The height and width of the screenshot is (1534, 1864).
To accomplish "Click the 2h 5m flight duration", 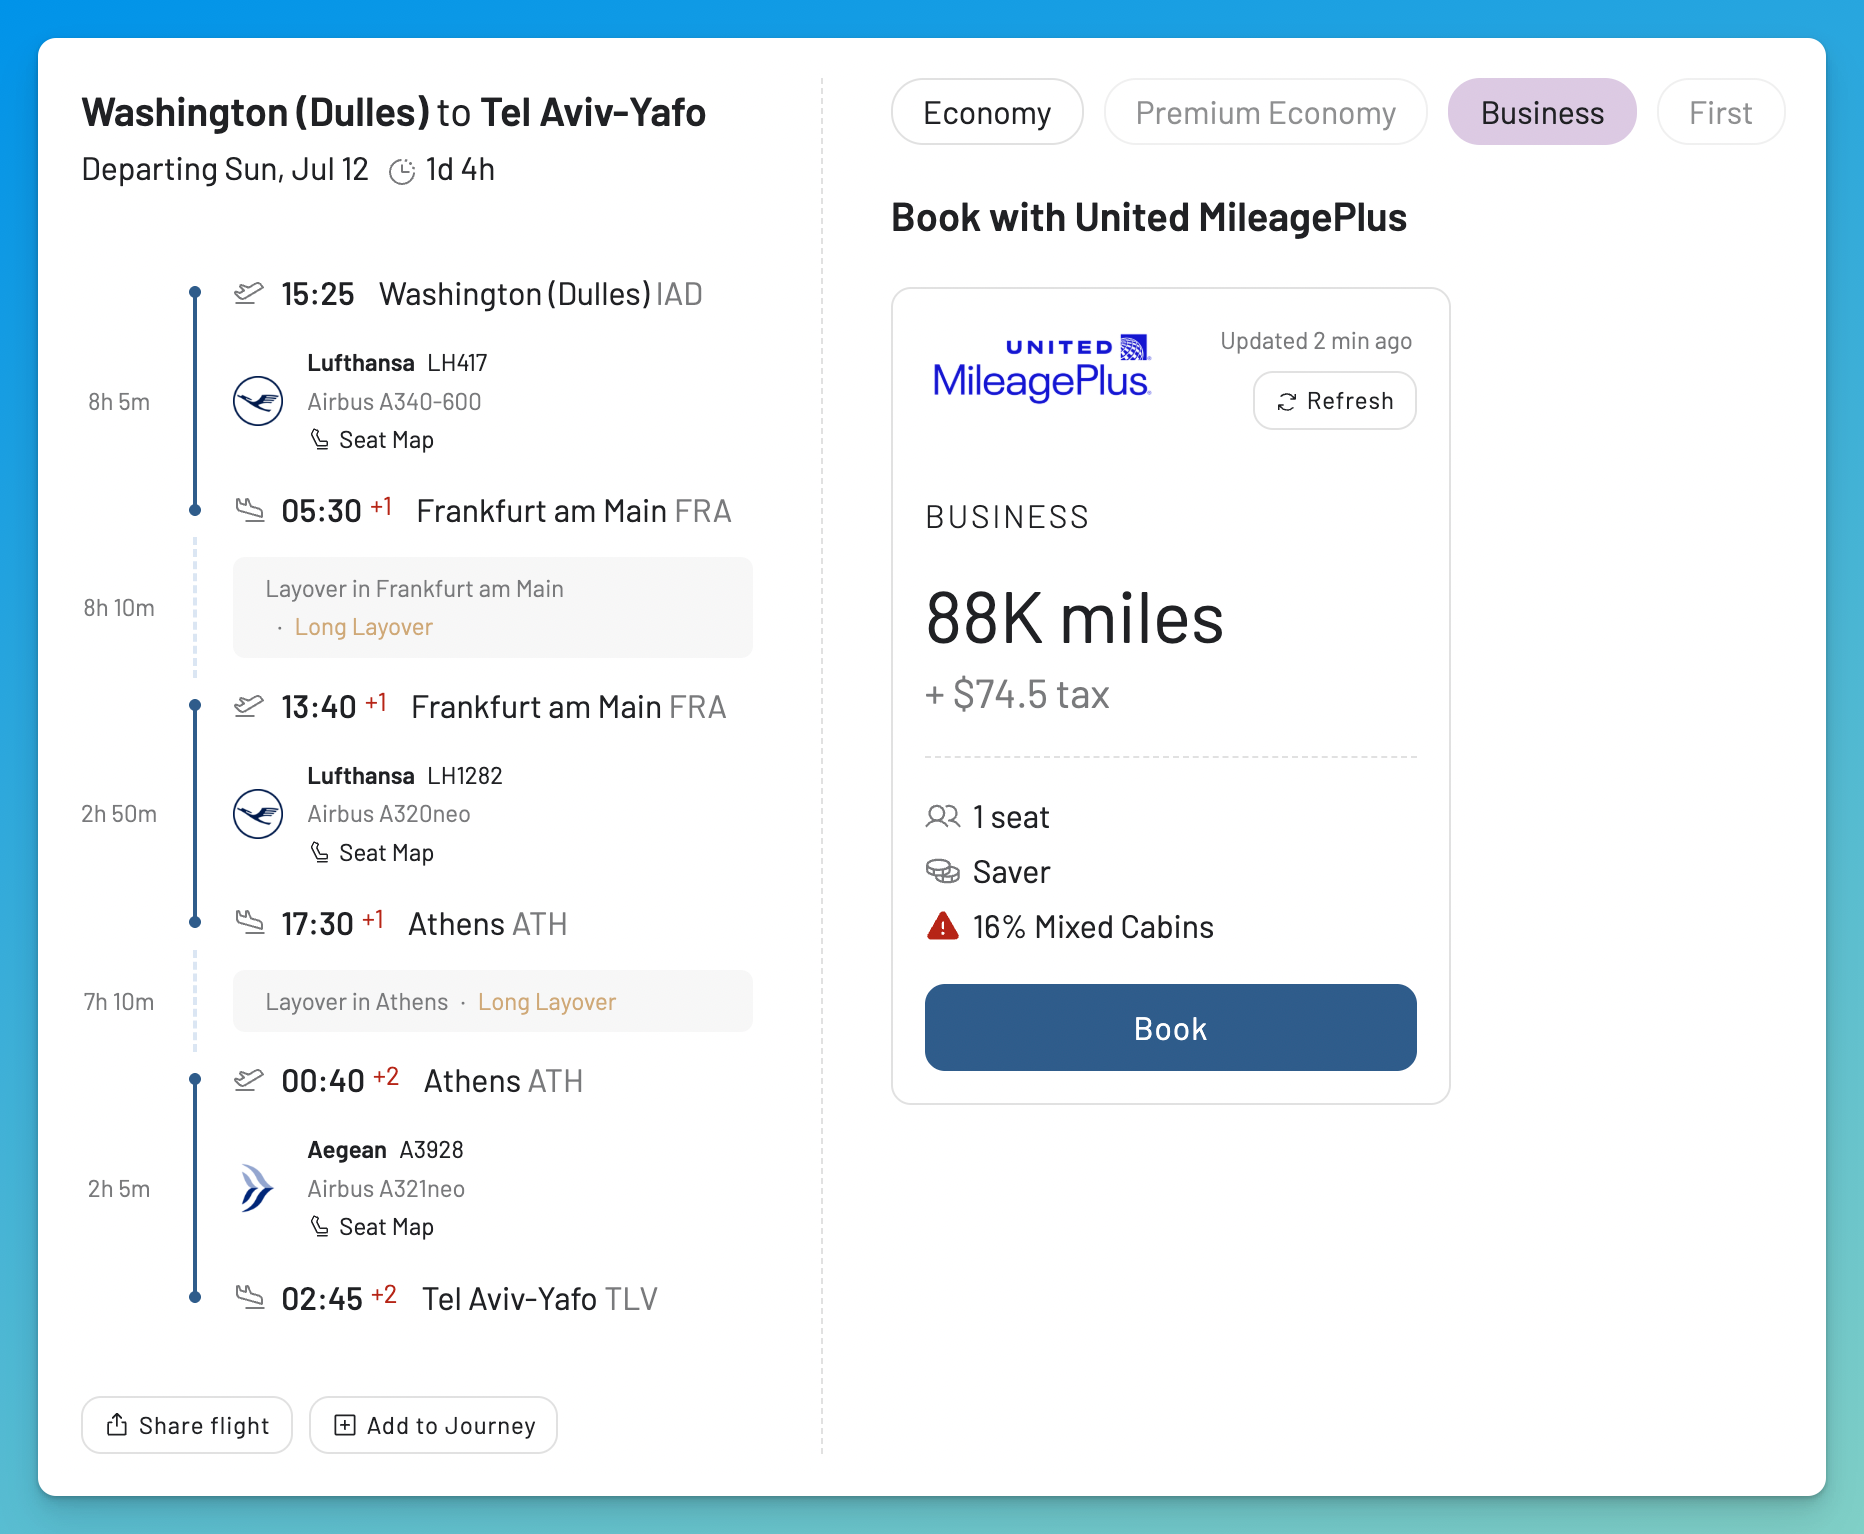I will coord(119,1189).
